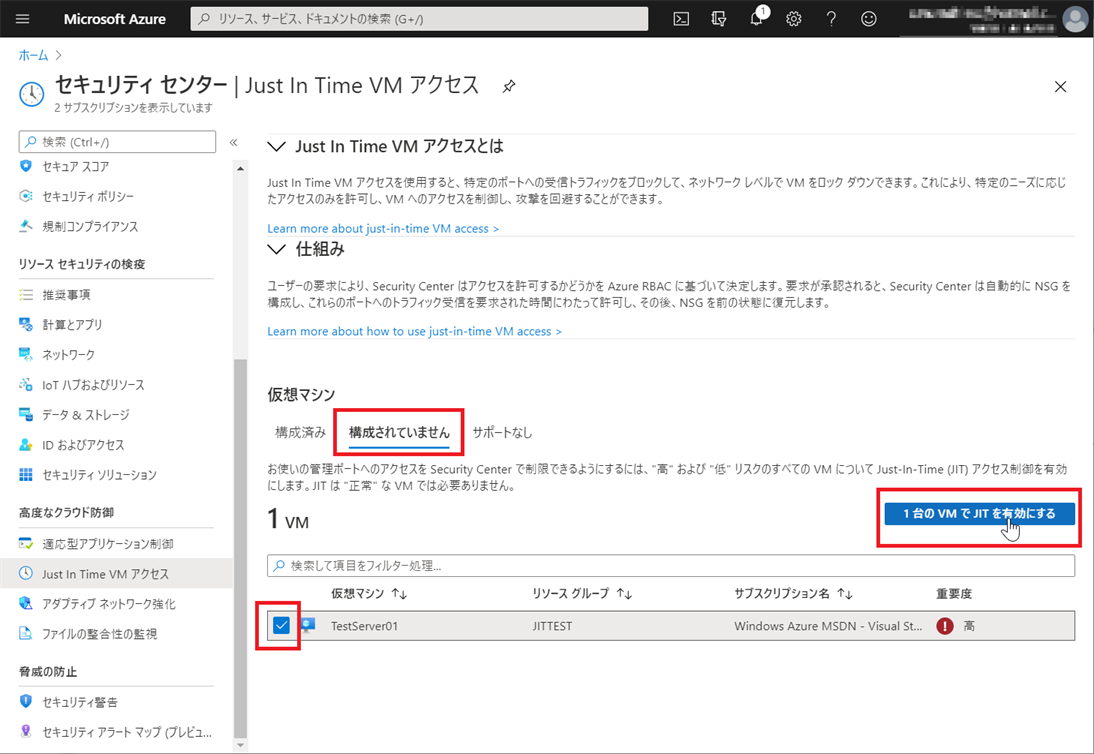The height and width of the screenshot is (754, 1094).
Task: Click the sidebar scrollbar thumb
Action: point(240,548)
